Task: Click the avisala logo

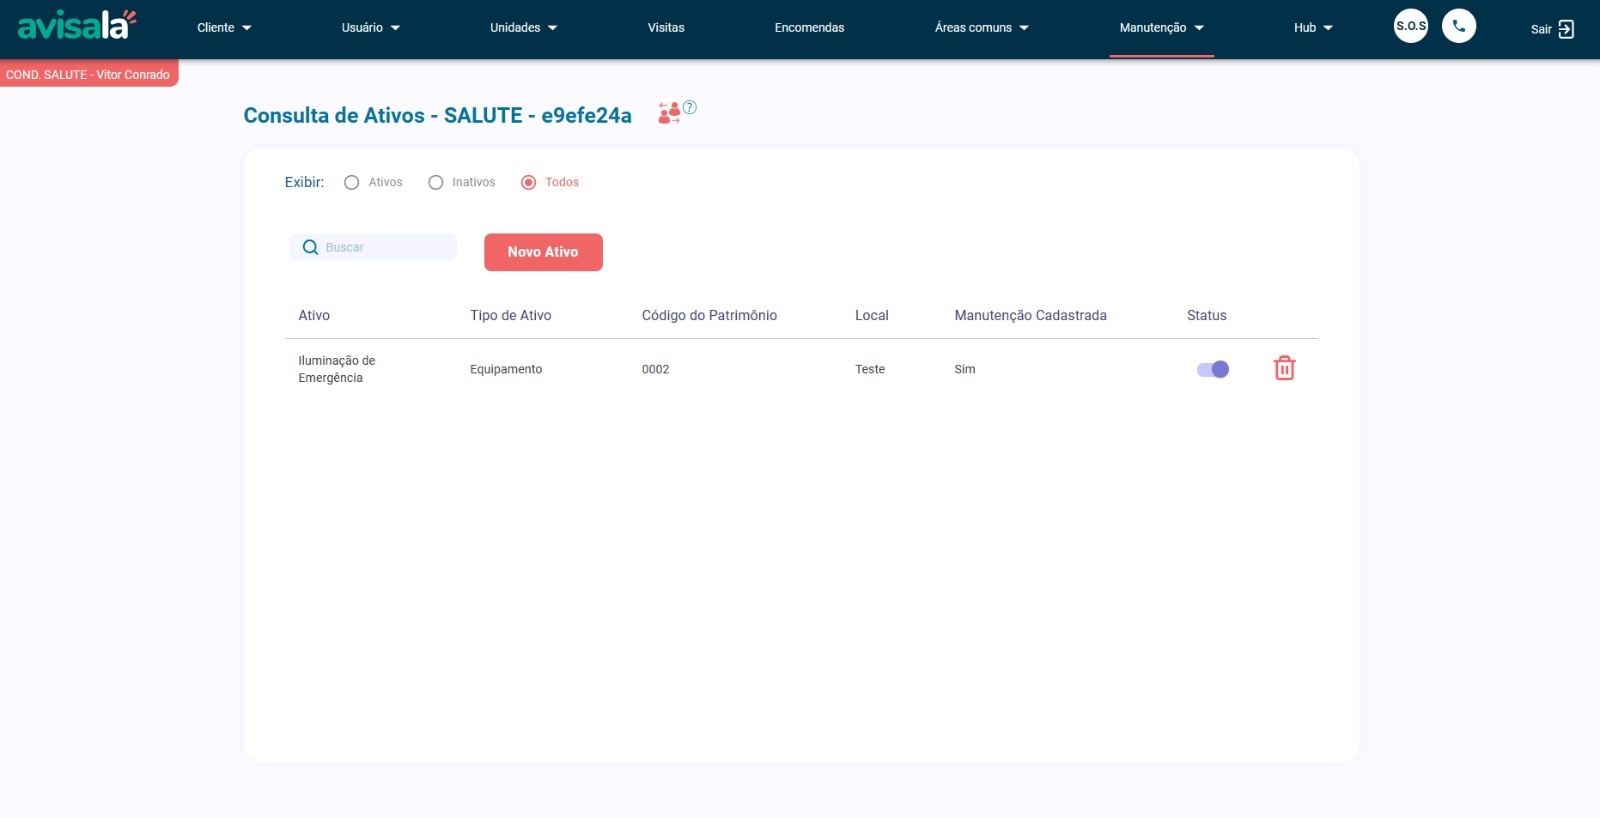Action: click(x=77, y=25)
